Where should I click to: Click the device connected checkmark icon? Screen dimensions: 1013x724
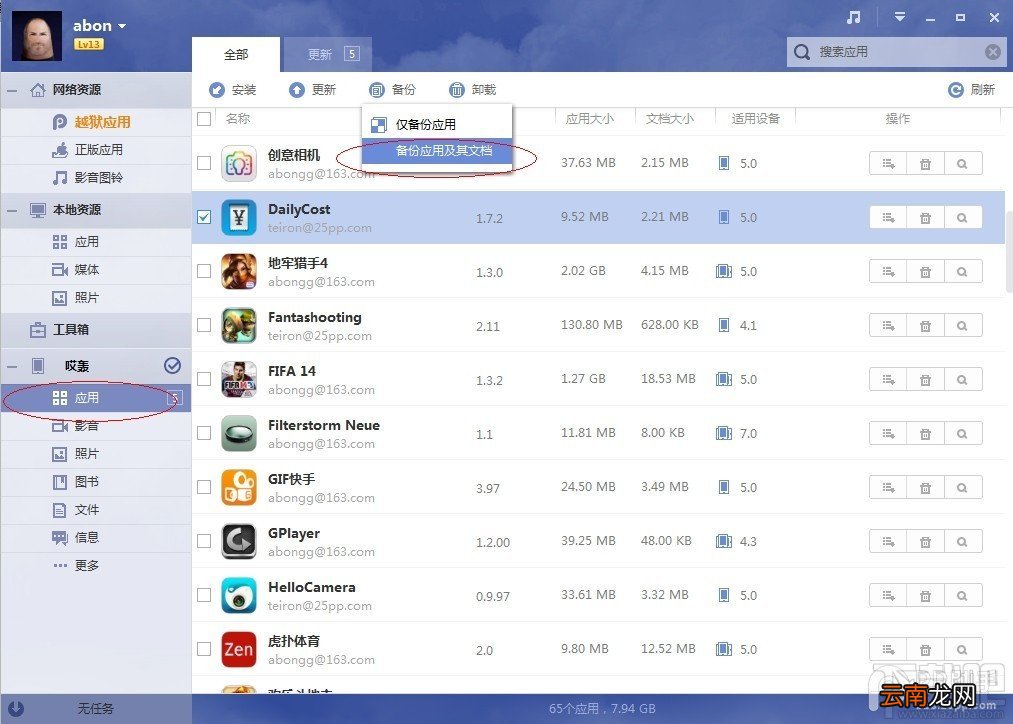coord(172,366)
